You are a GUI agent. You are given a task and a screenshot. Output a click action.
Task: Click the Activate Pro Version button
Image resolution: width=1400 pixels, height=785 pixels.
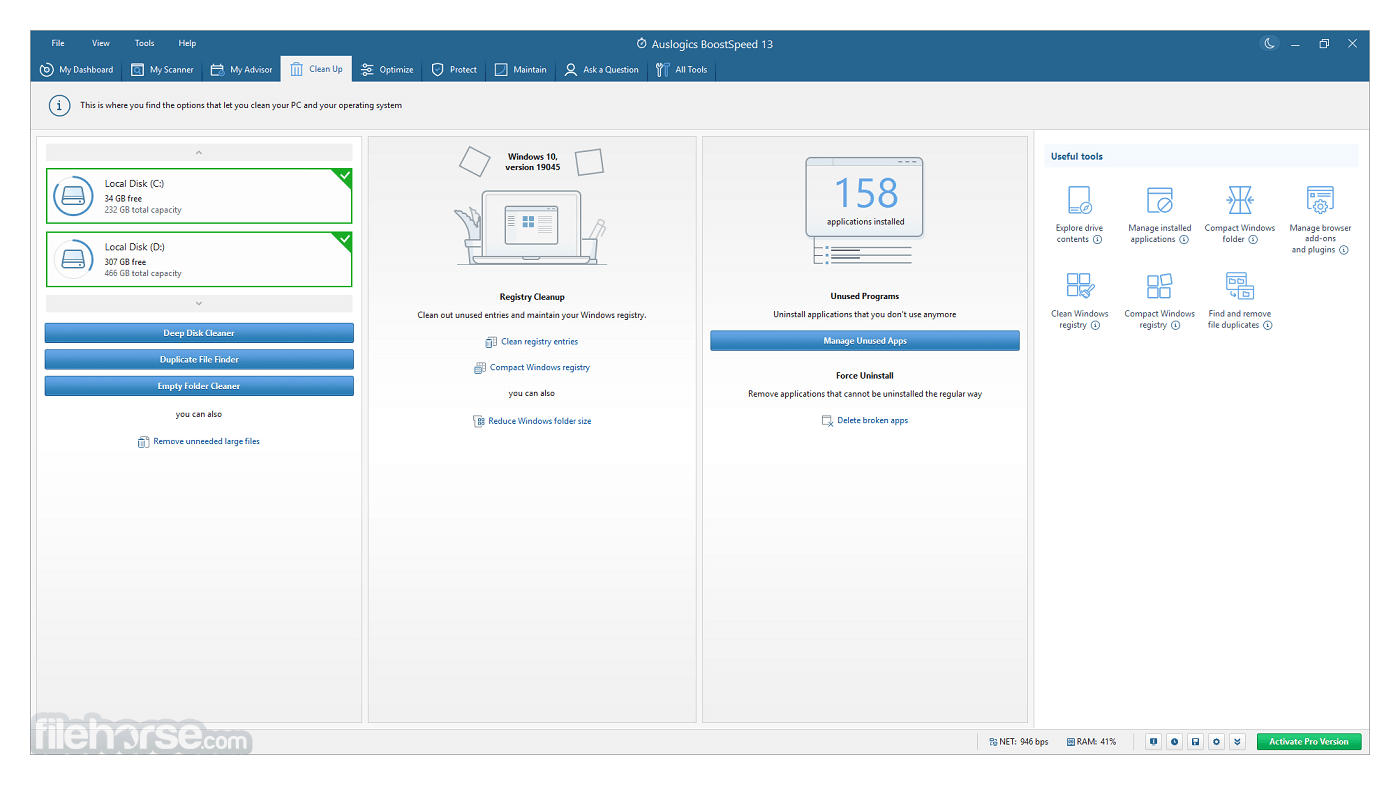coord(1309,742)
